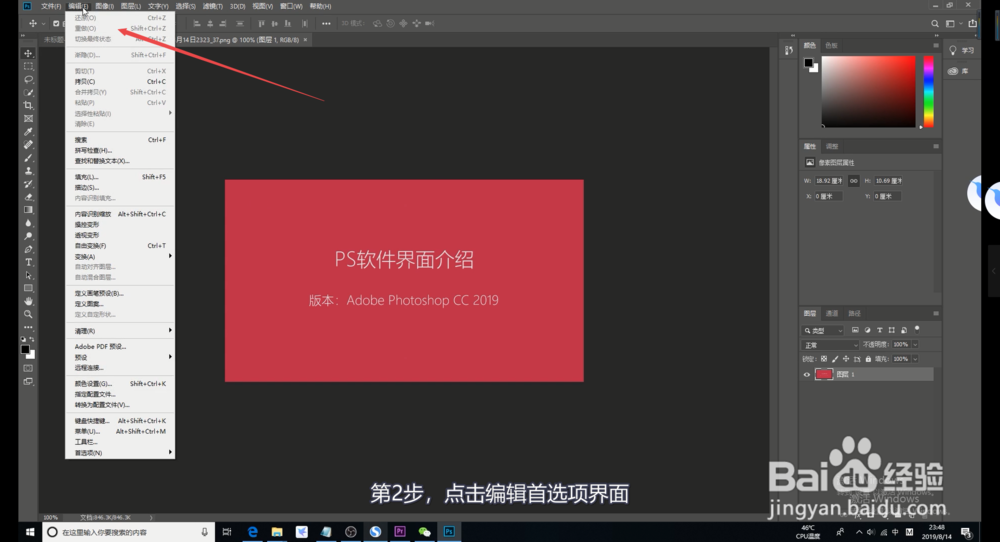The image size is (1000, 542).
Task: Switch to the 通道 channels tab
Action: coord(832,313)
